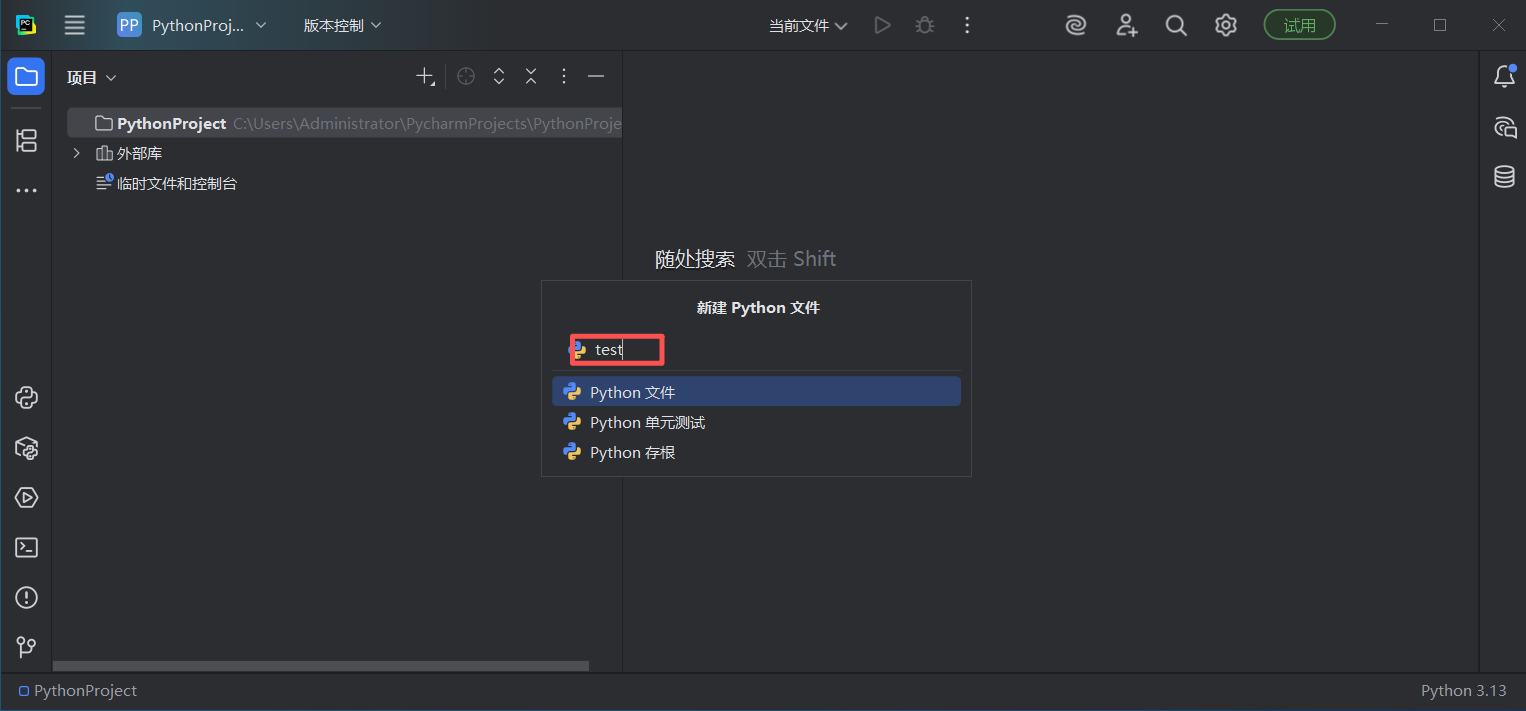1526x711 pixels.
Task: Click the 新建 Python 文件 dialog title
Action: (758, 308)
